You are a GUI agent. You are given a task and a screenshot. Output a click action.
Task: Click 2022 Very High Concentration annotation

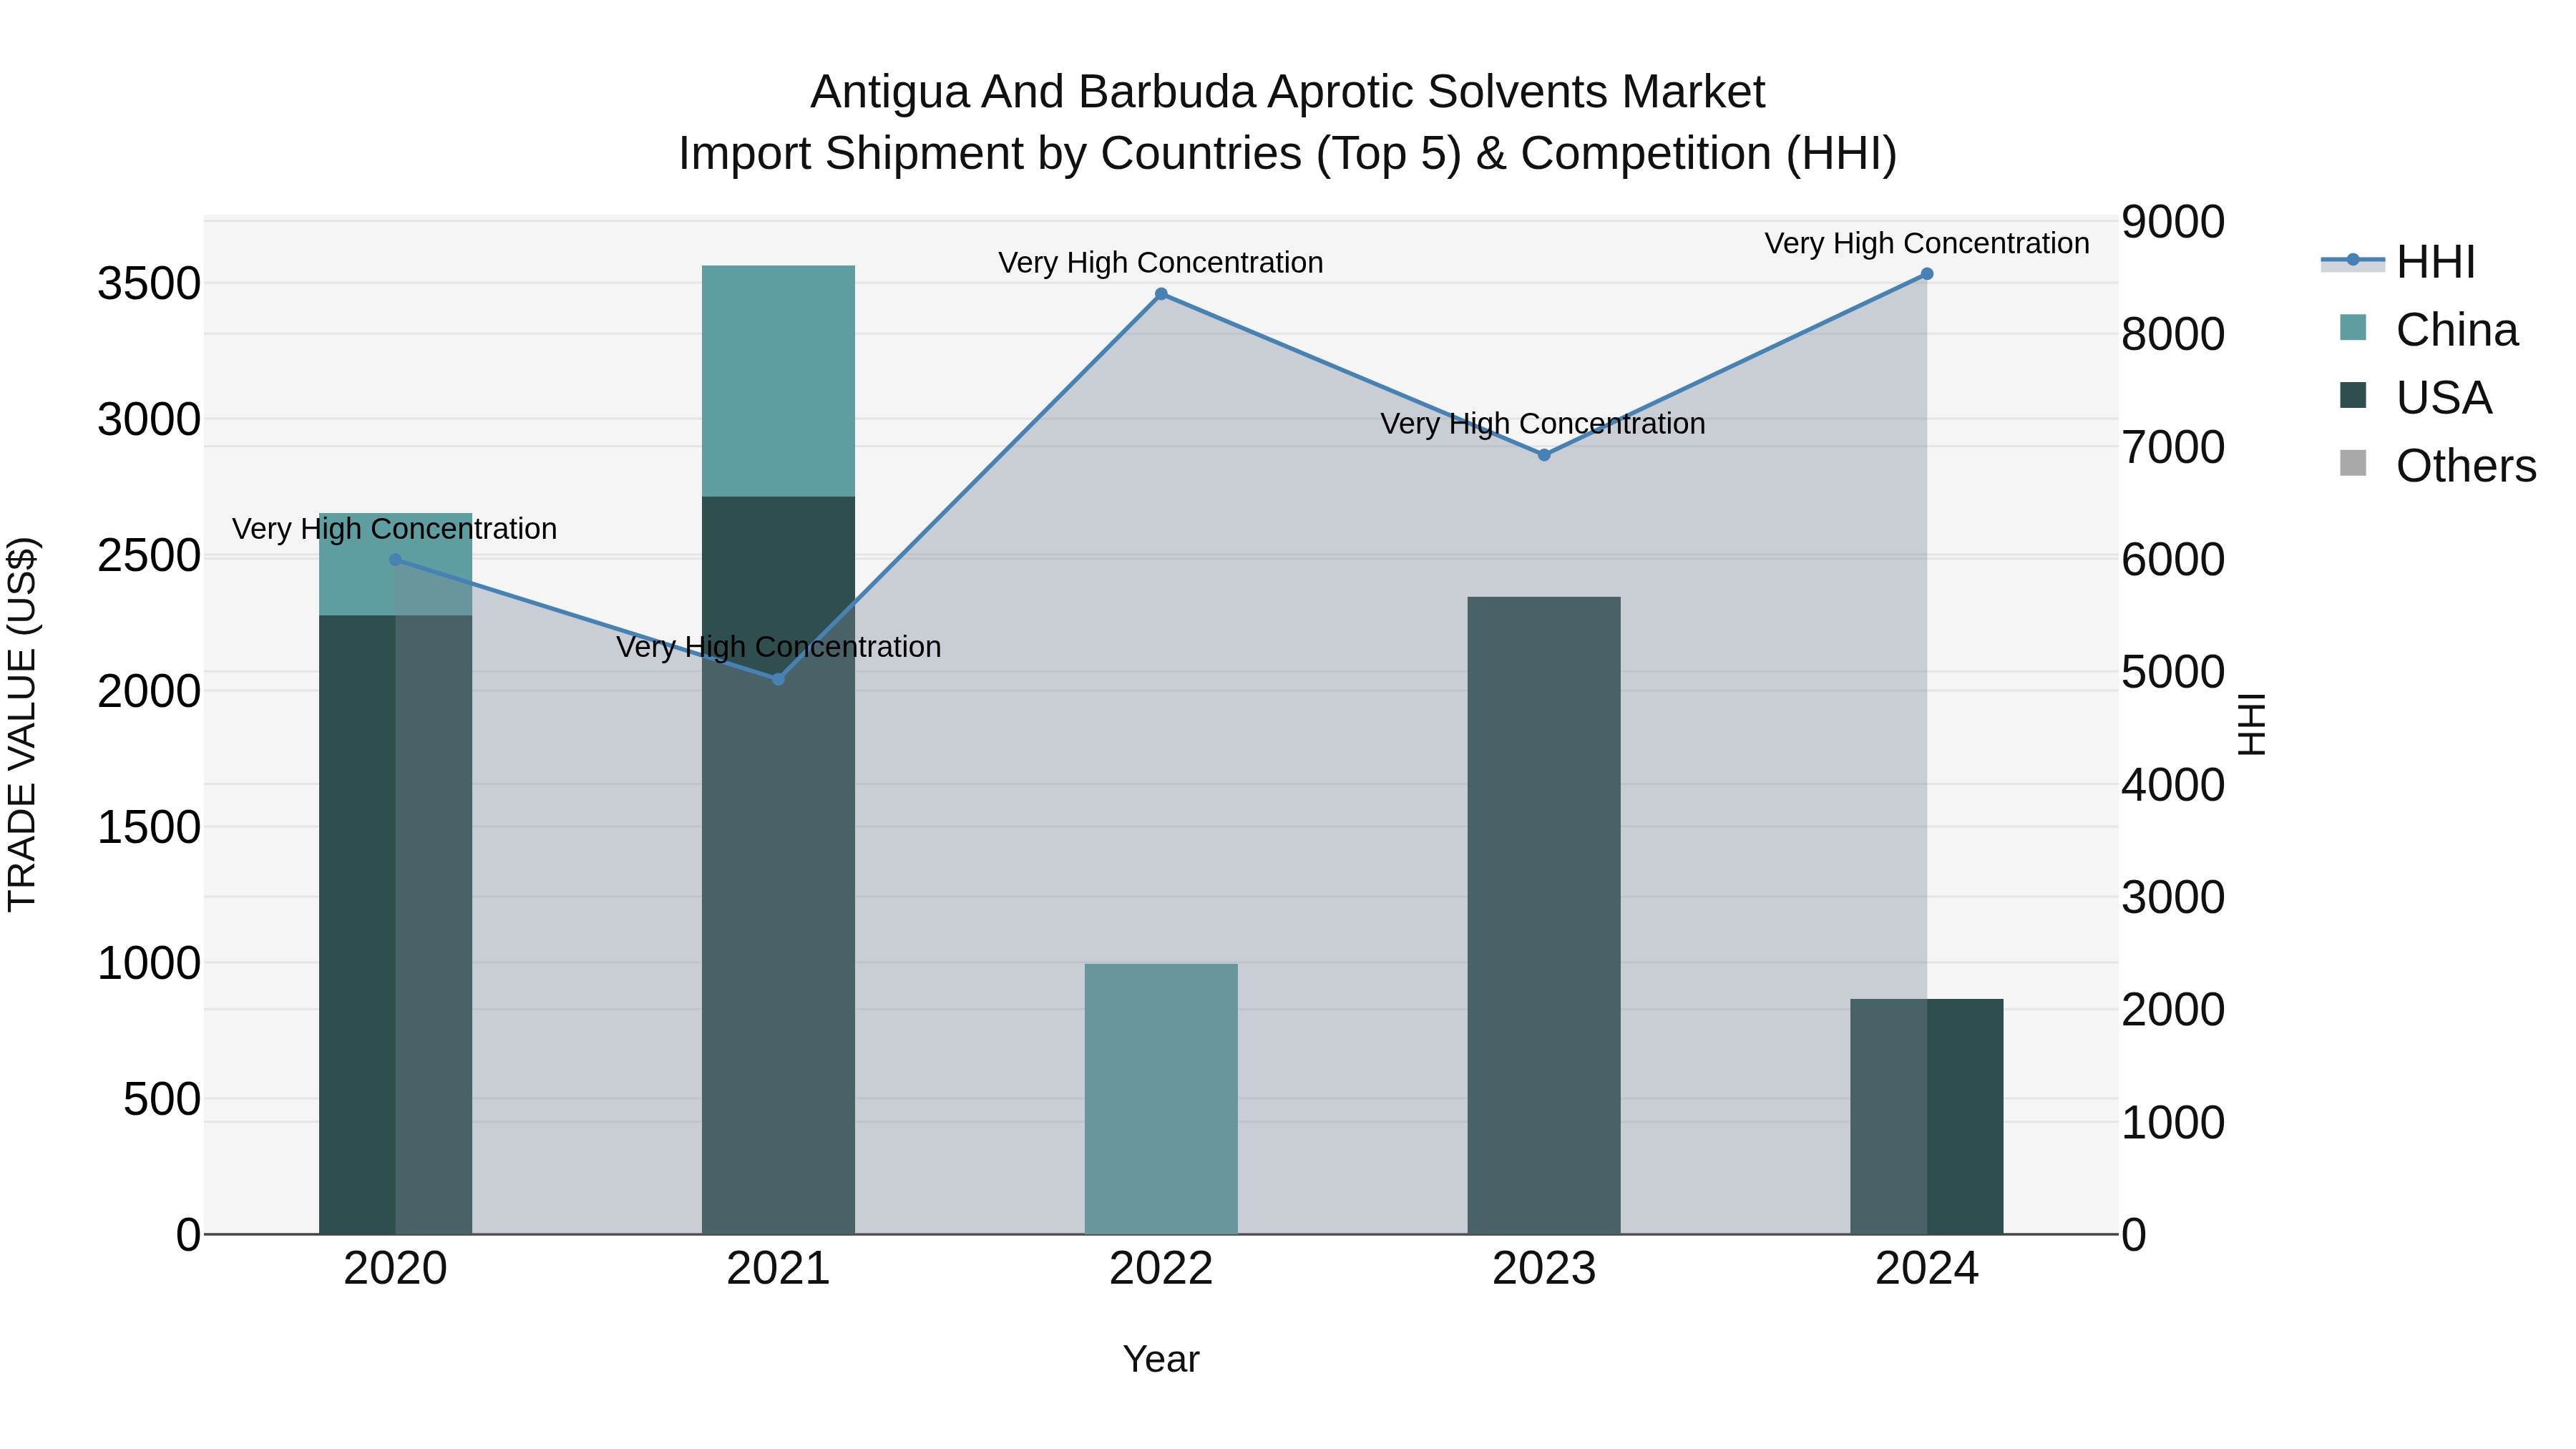point(1161,263)
